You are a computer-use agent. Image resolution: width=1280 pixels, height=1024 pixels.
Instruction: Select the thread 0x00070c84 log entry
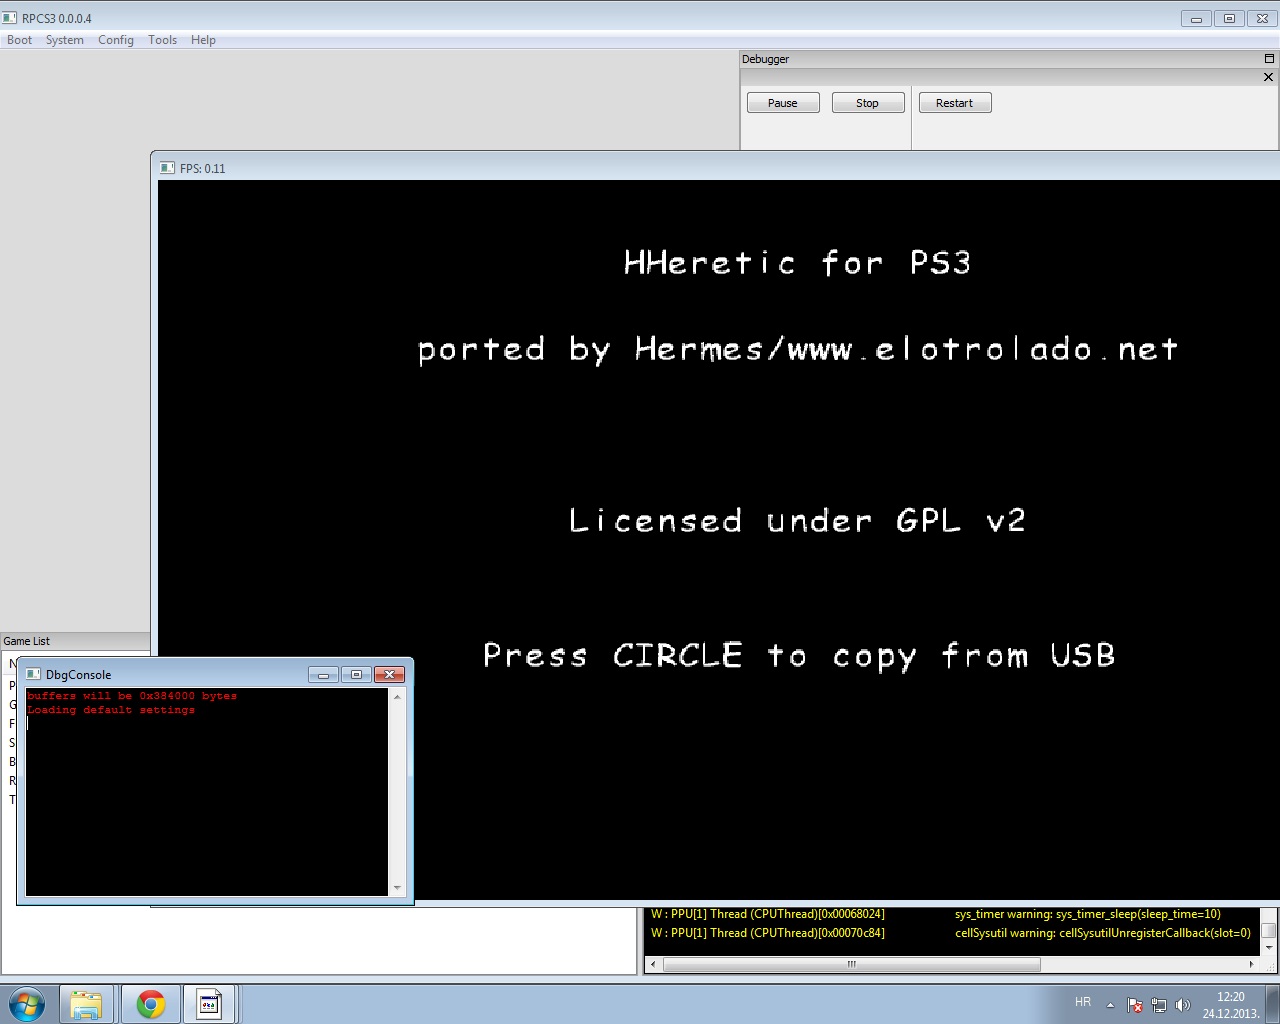768,933
